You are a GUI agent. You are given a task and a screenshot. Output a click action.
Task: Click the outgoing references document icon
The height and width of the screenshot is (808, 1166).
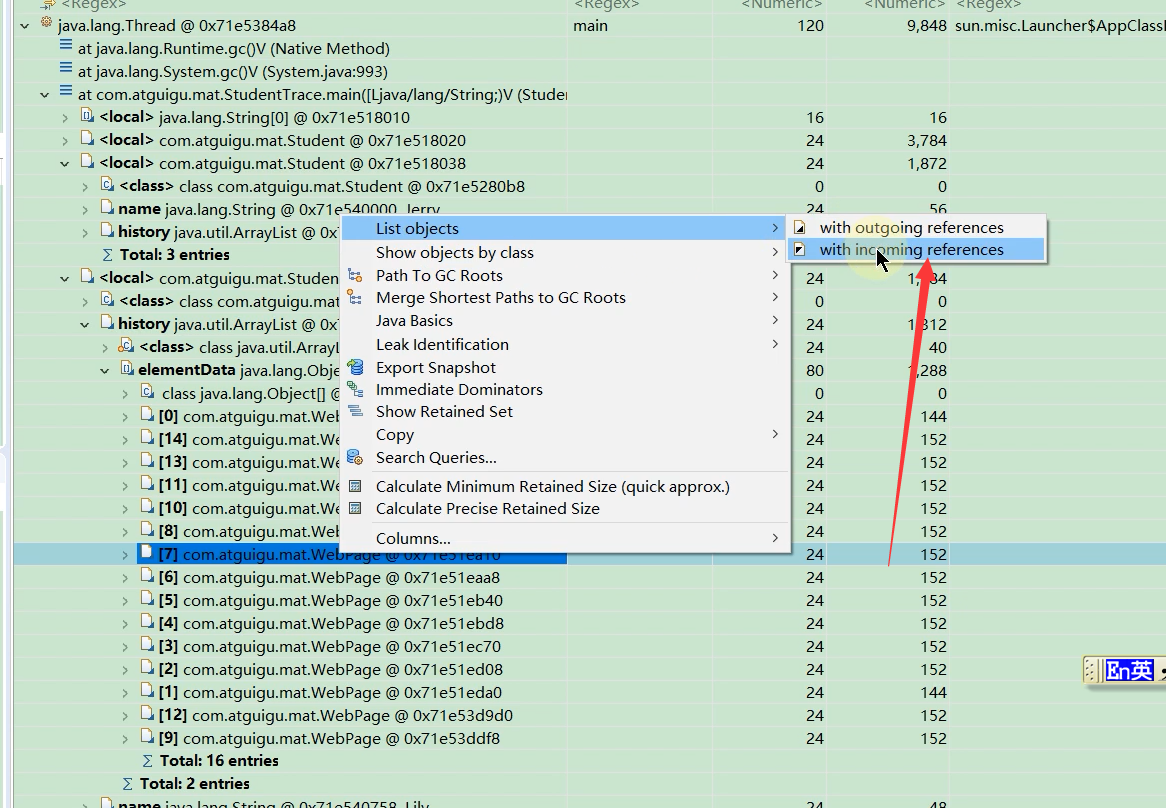click(799, 227)
